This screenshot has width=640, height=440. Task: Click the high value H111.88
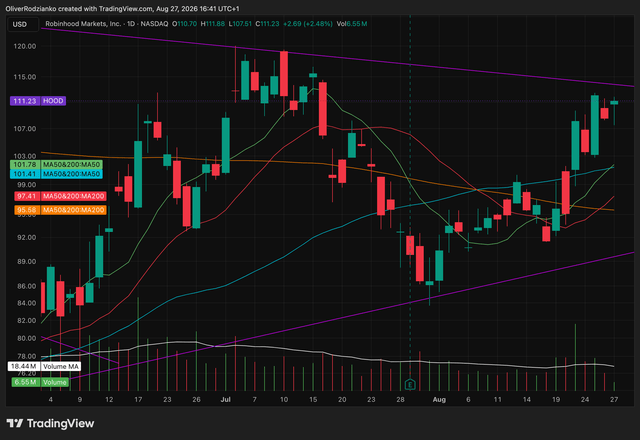(x=213, y=24)
